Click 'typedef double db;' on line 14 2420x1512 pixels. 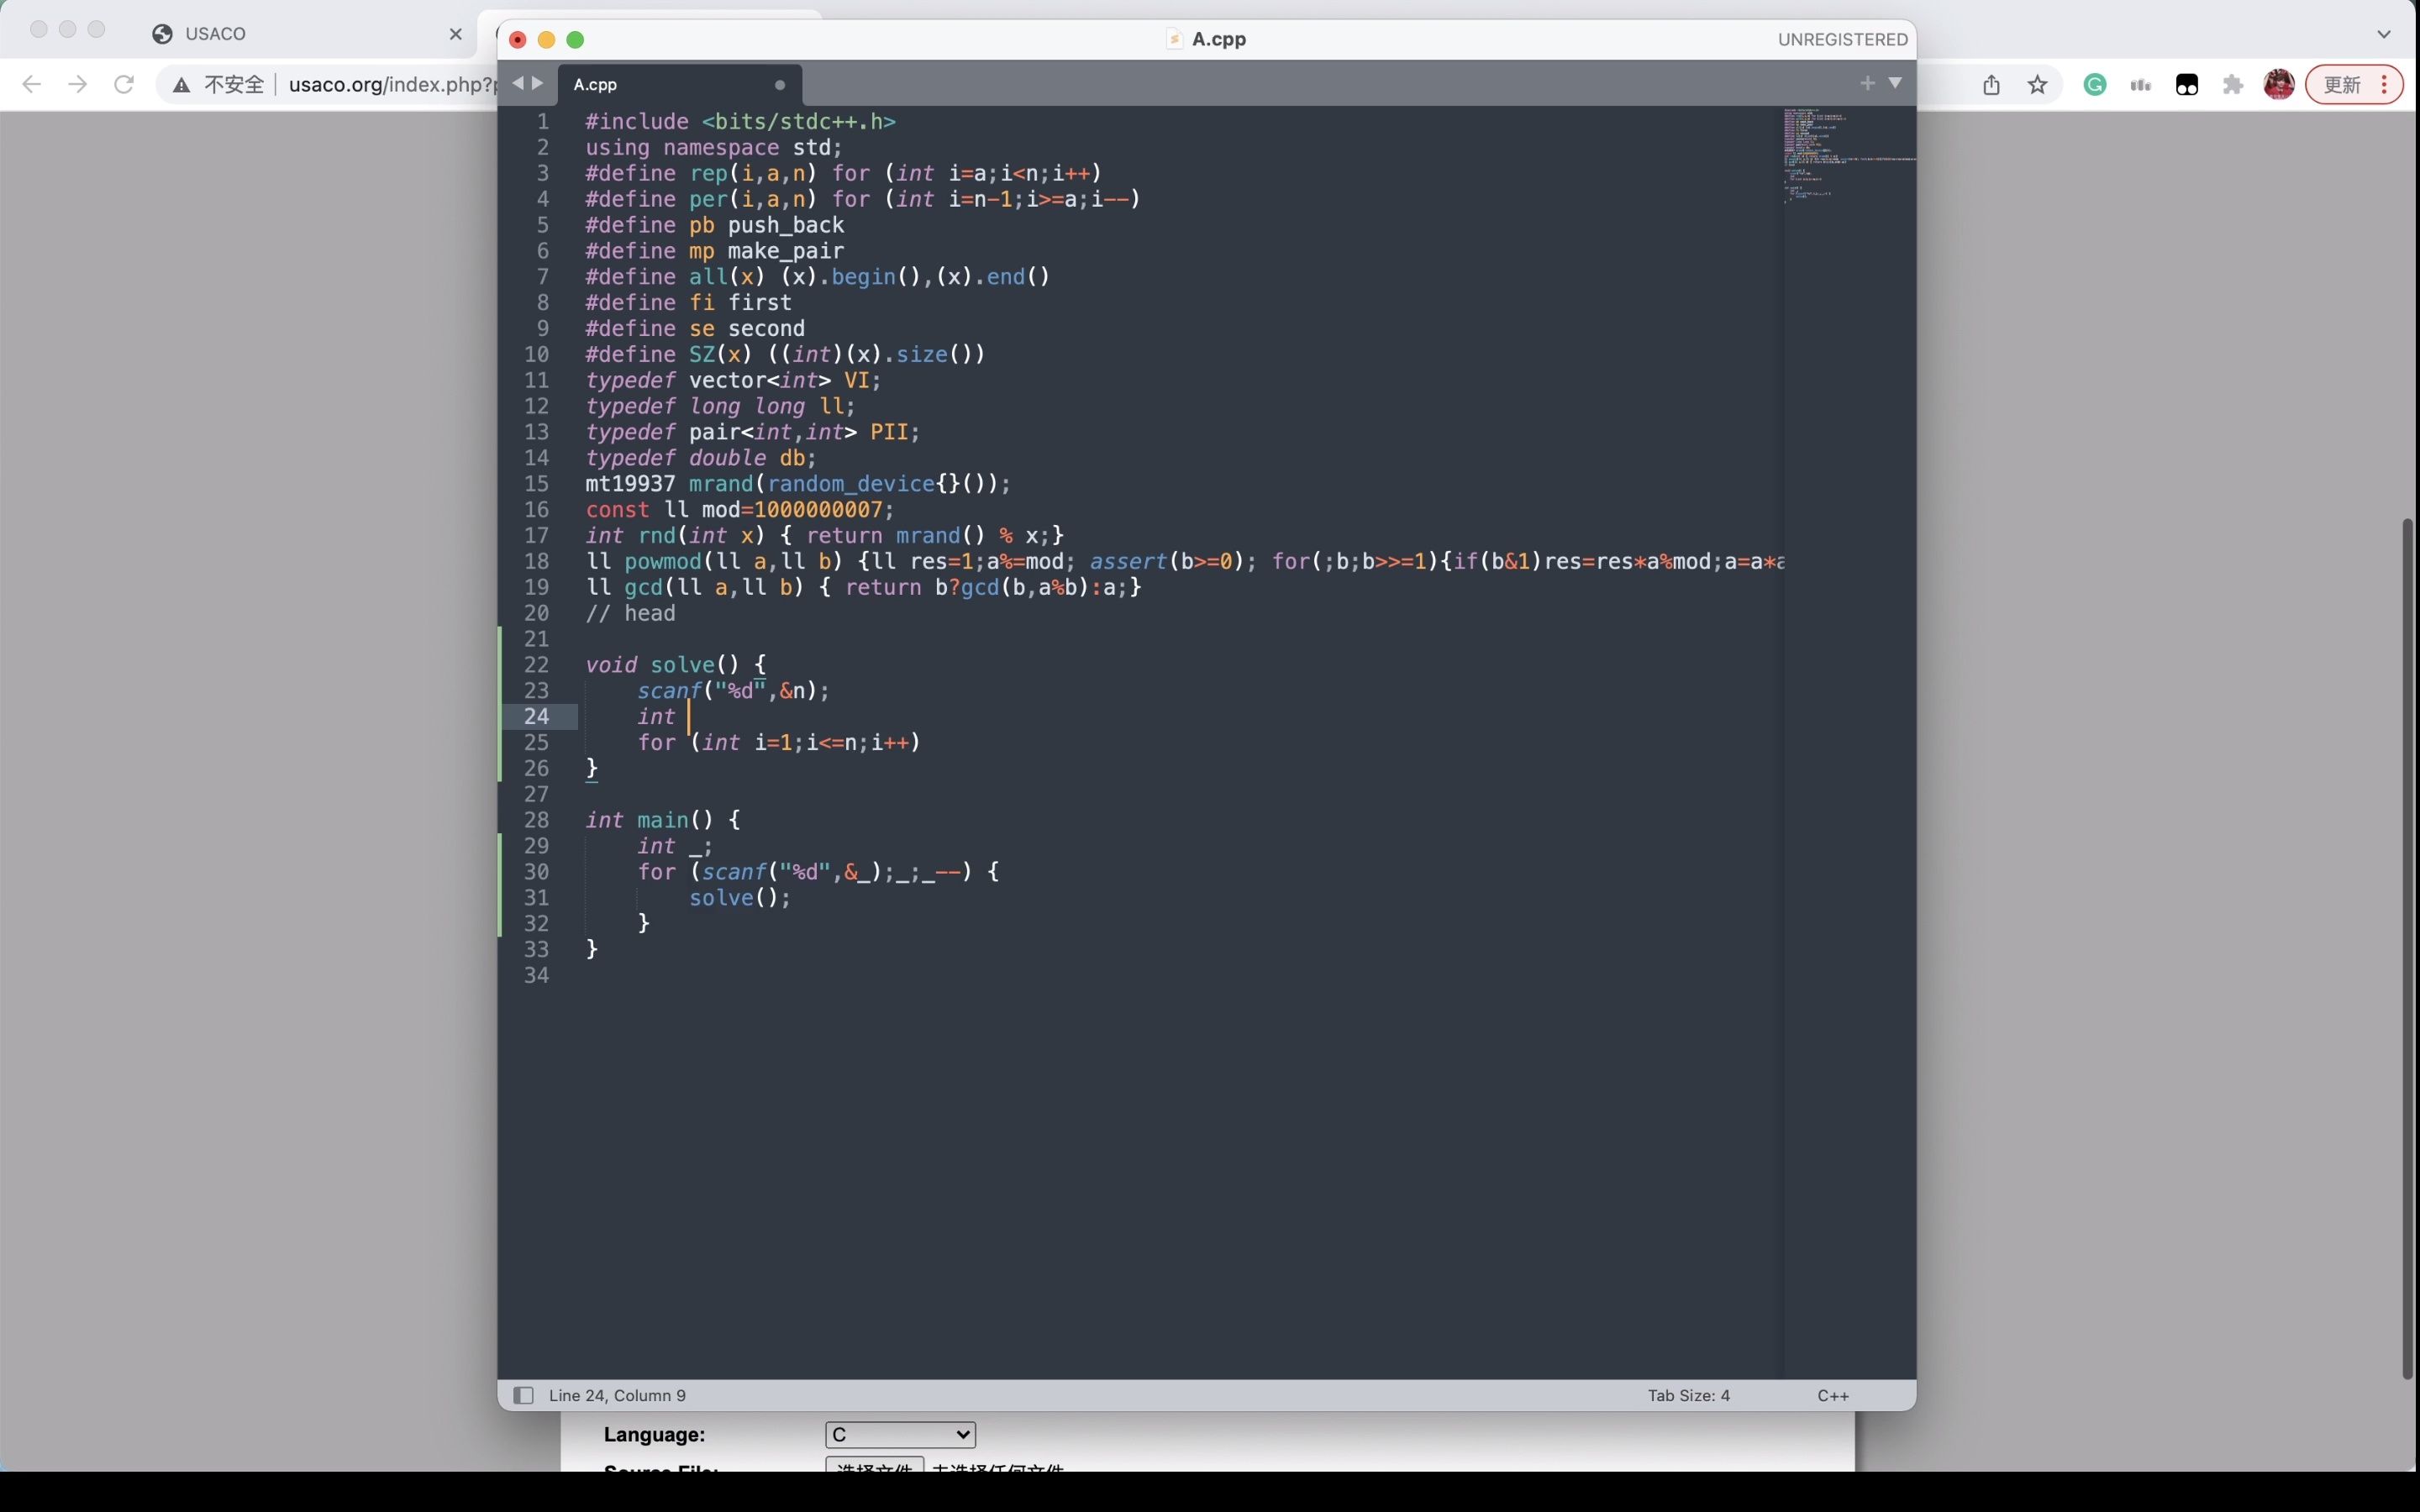(x=701, y=458)
